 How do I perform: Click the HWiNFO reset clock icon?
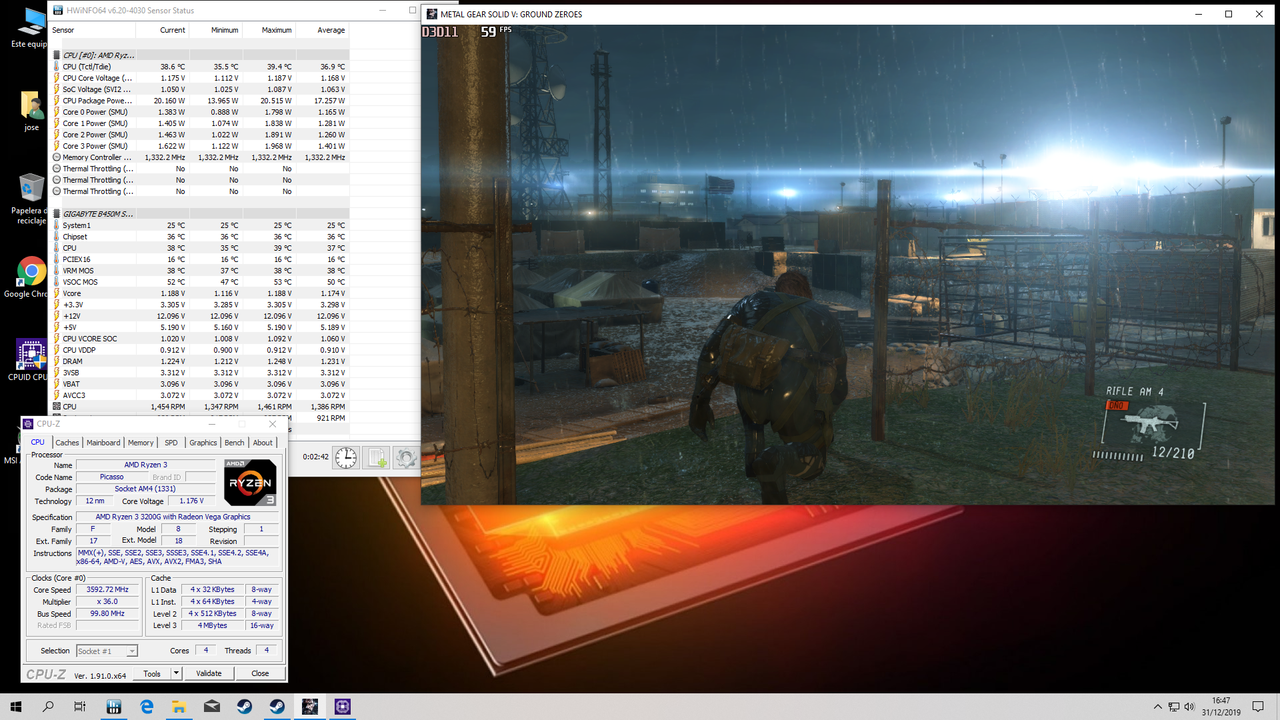(x=346, y=457)
